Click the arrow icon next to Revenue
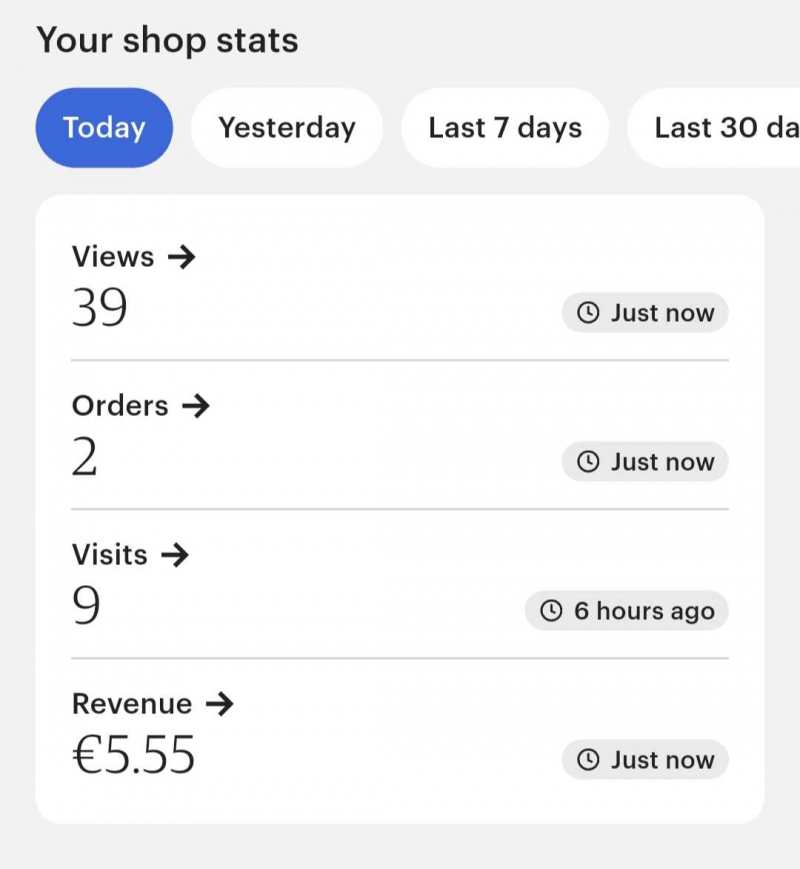 (x=218, y=704)
